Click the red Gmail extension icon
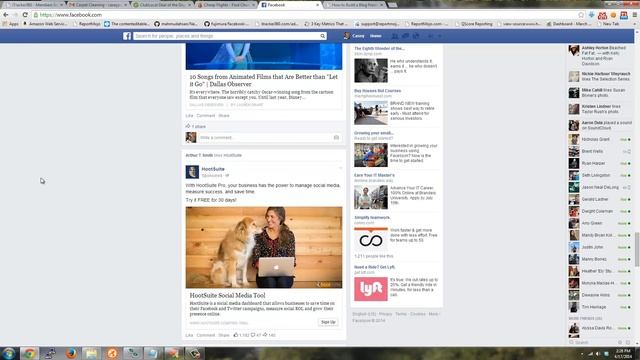 pyautogui.click(x=602, y=15)
